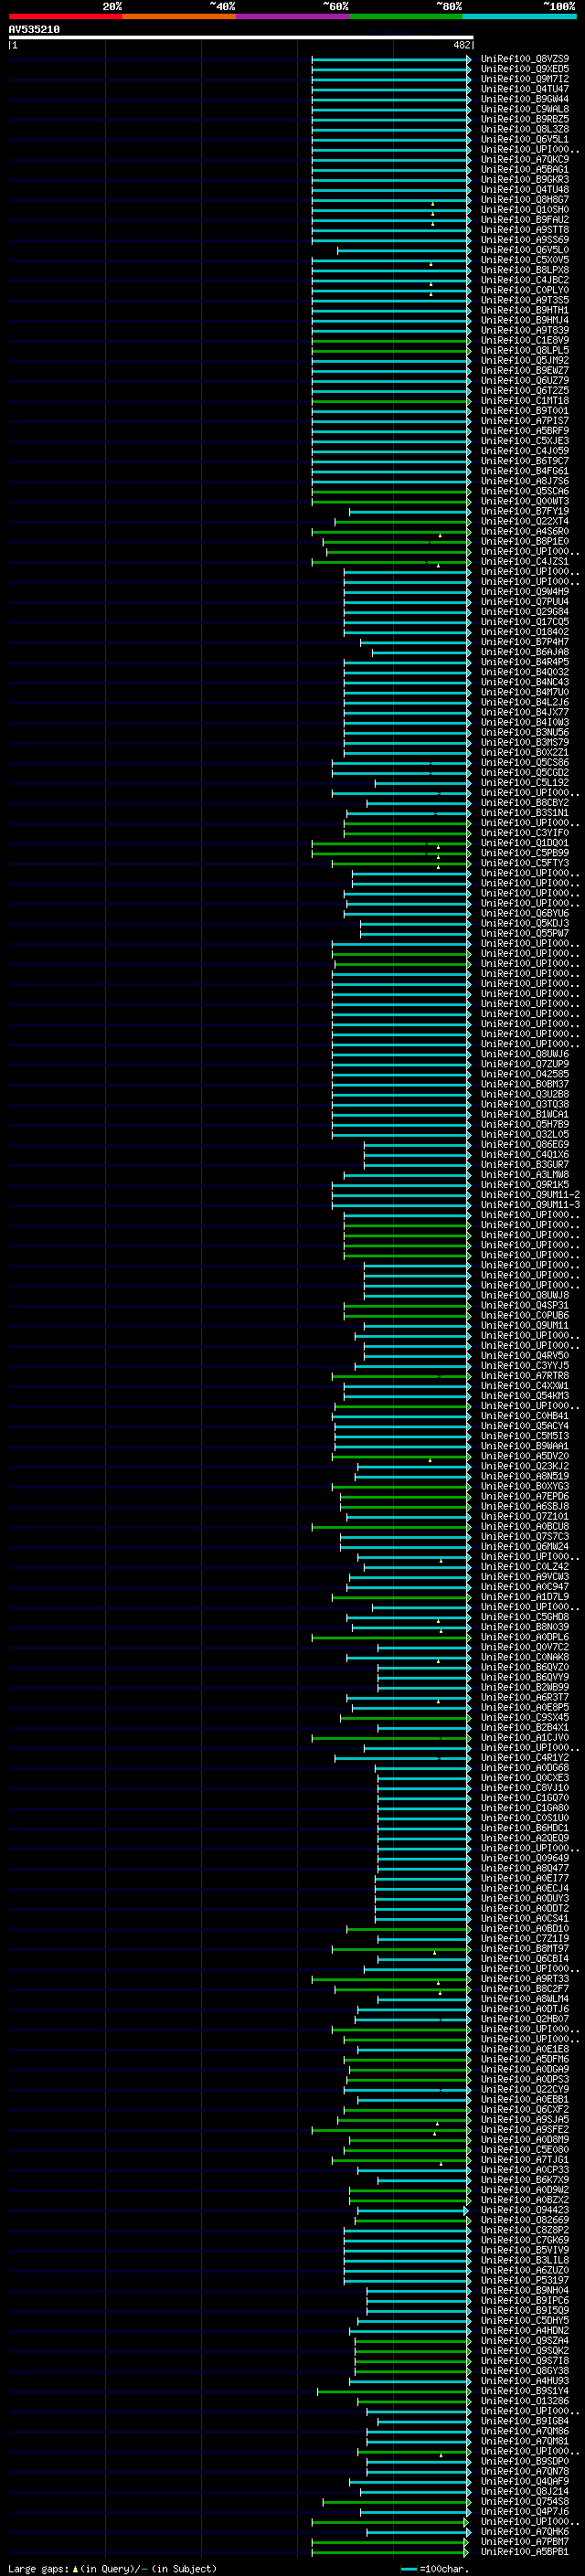Select the UniRef100_Q8UWJ6 label

(525, 1054)
